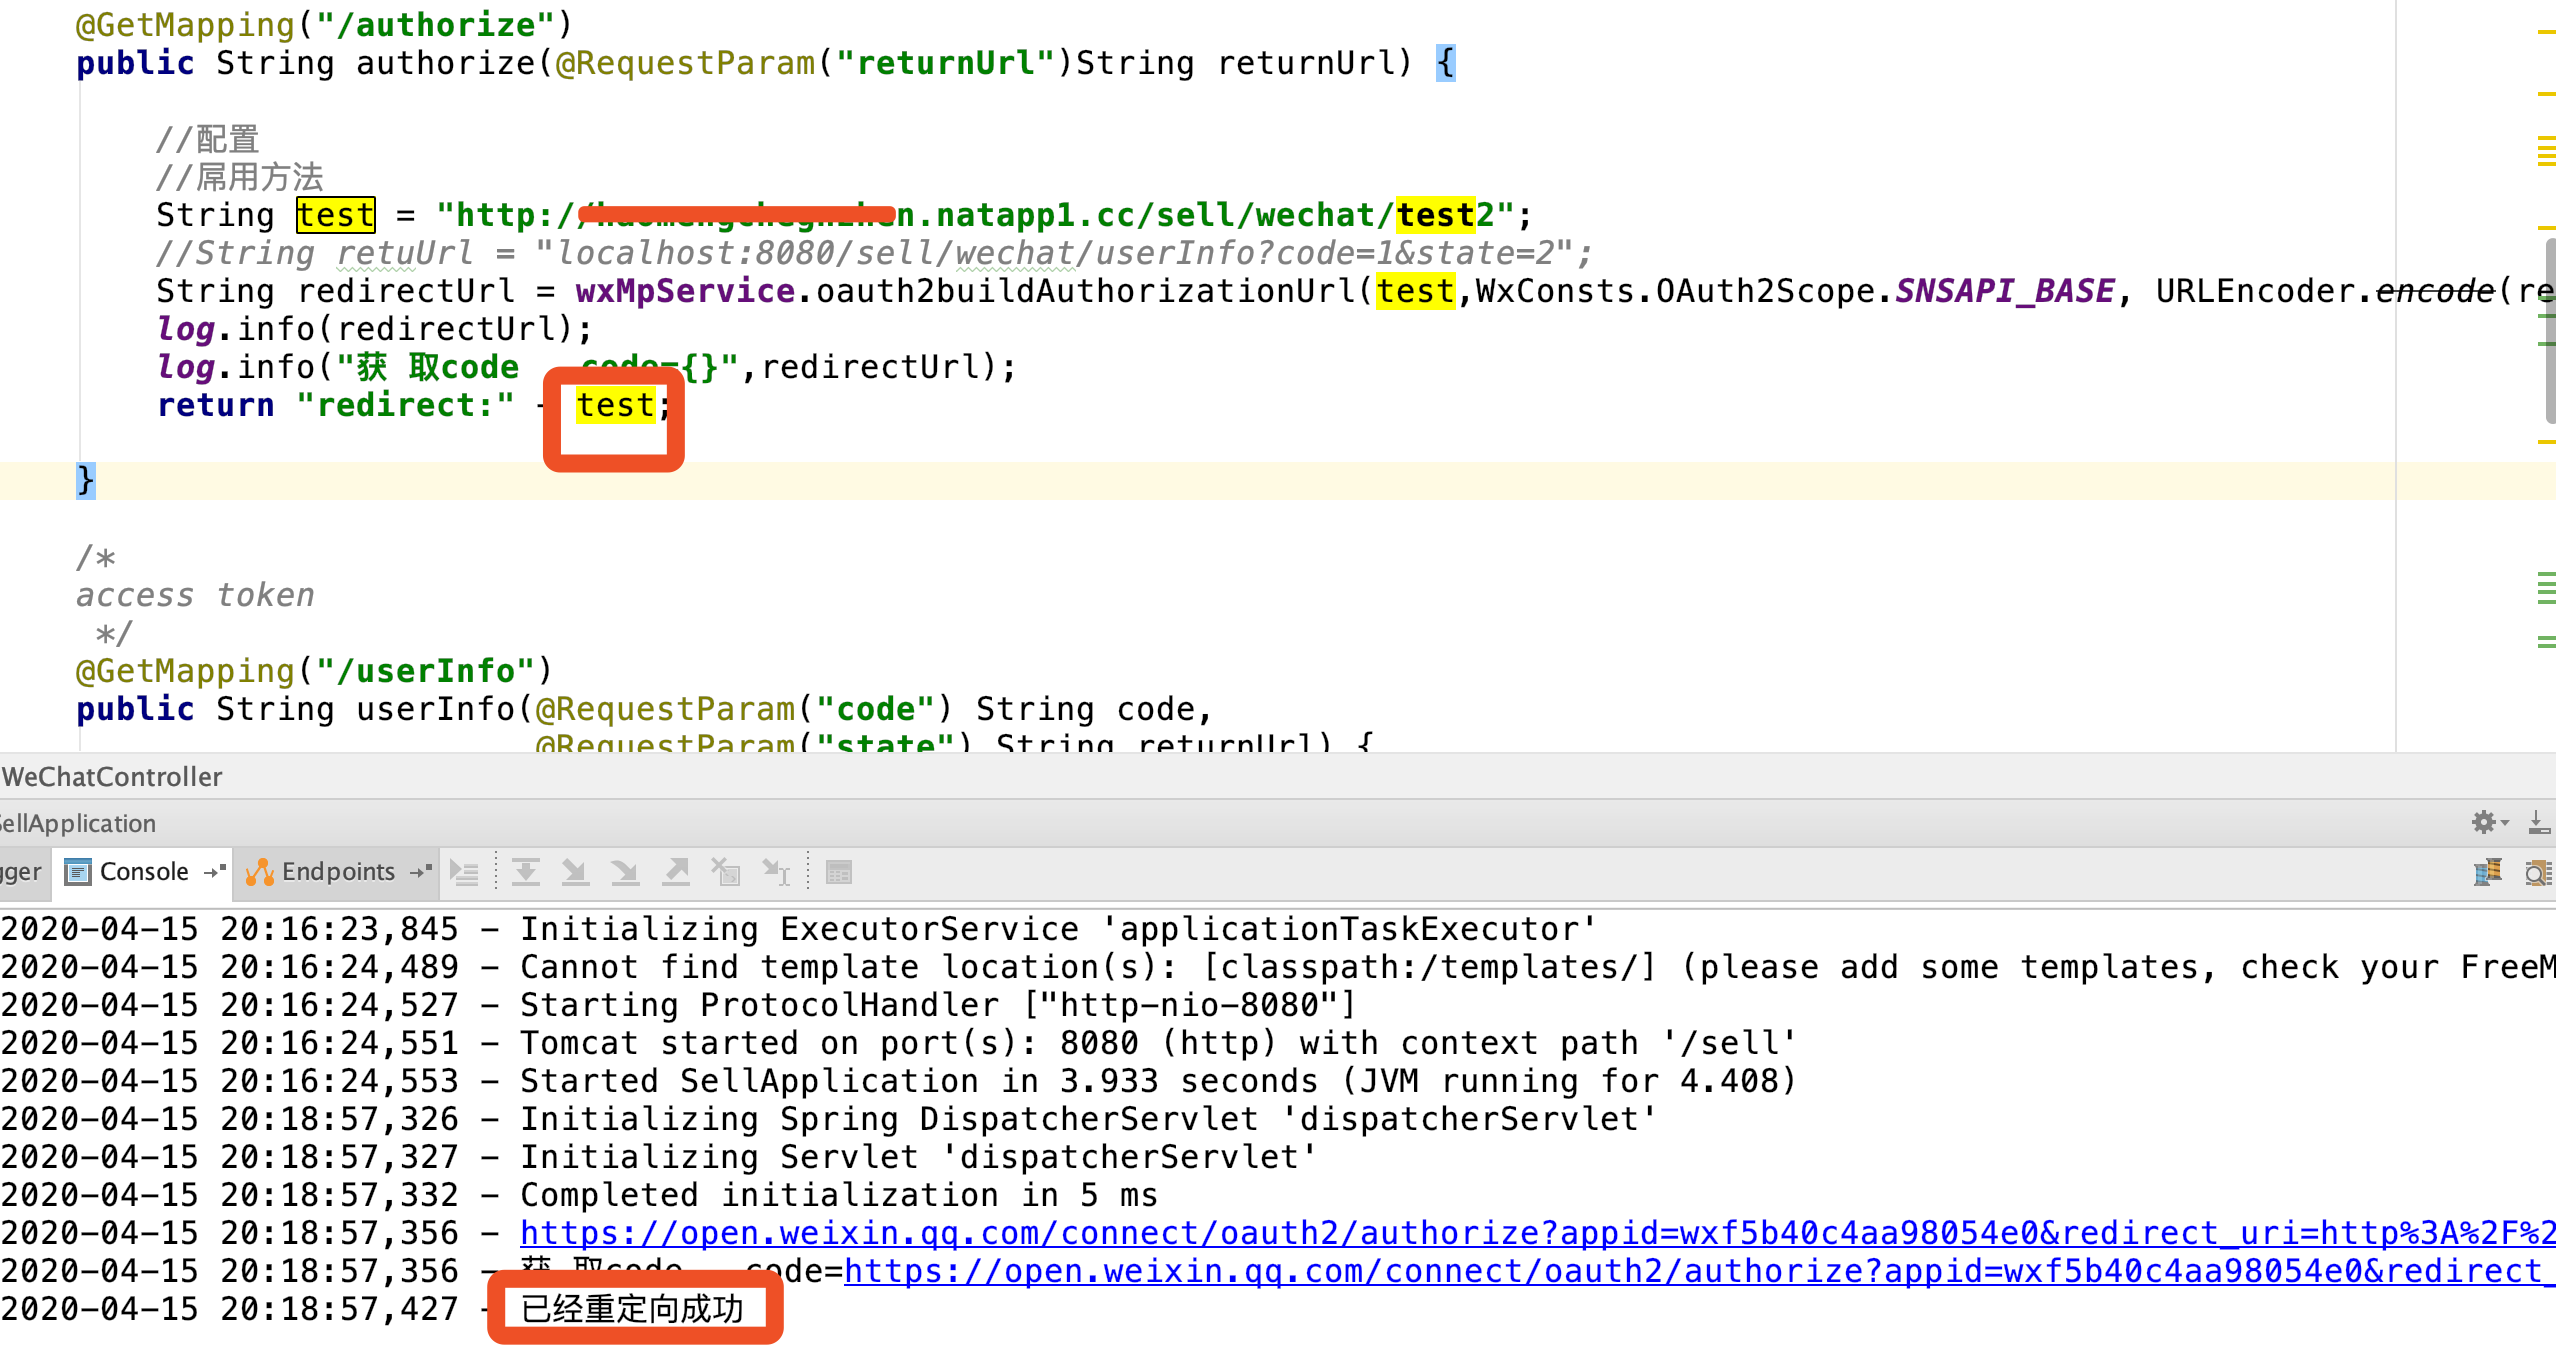
Task: Click the SNSAPI_BASE constant in code
Action: 2005,291
